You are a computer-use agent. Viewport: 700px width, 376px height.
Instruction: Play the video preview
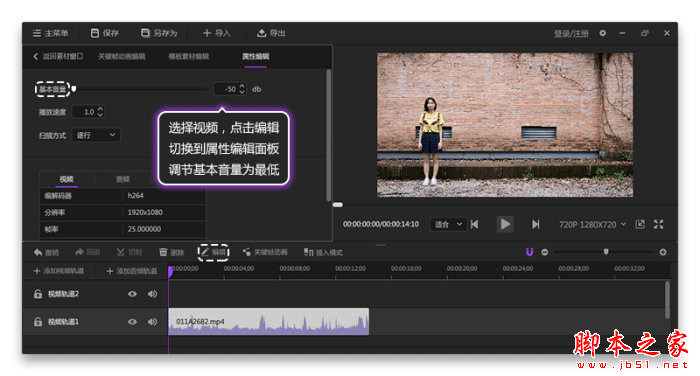point(505,224)
